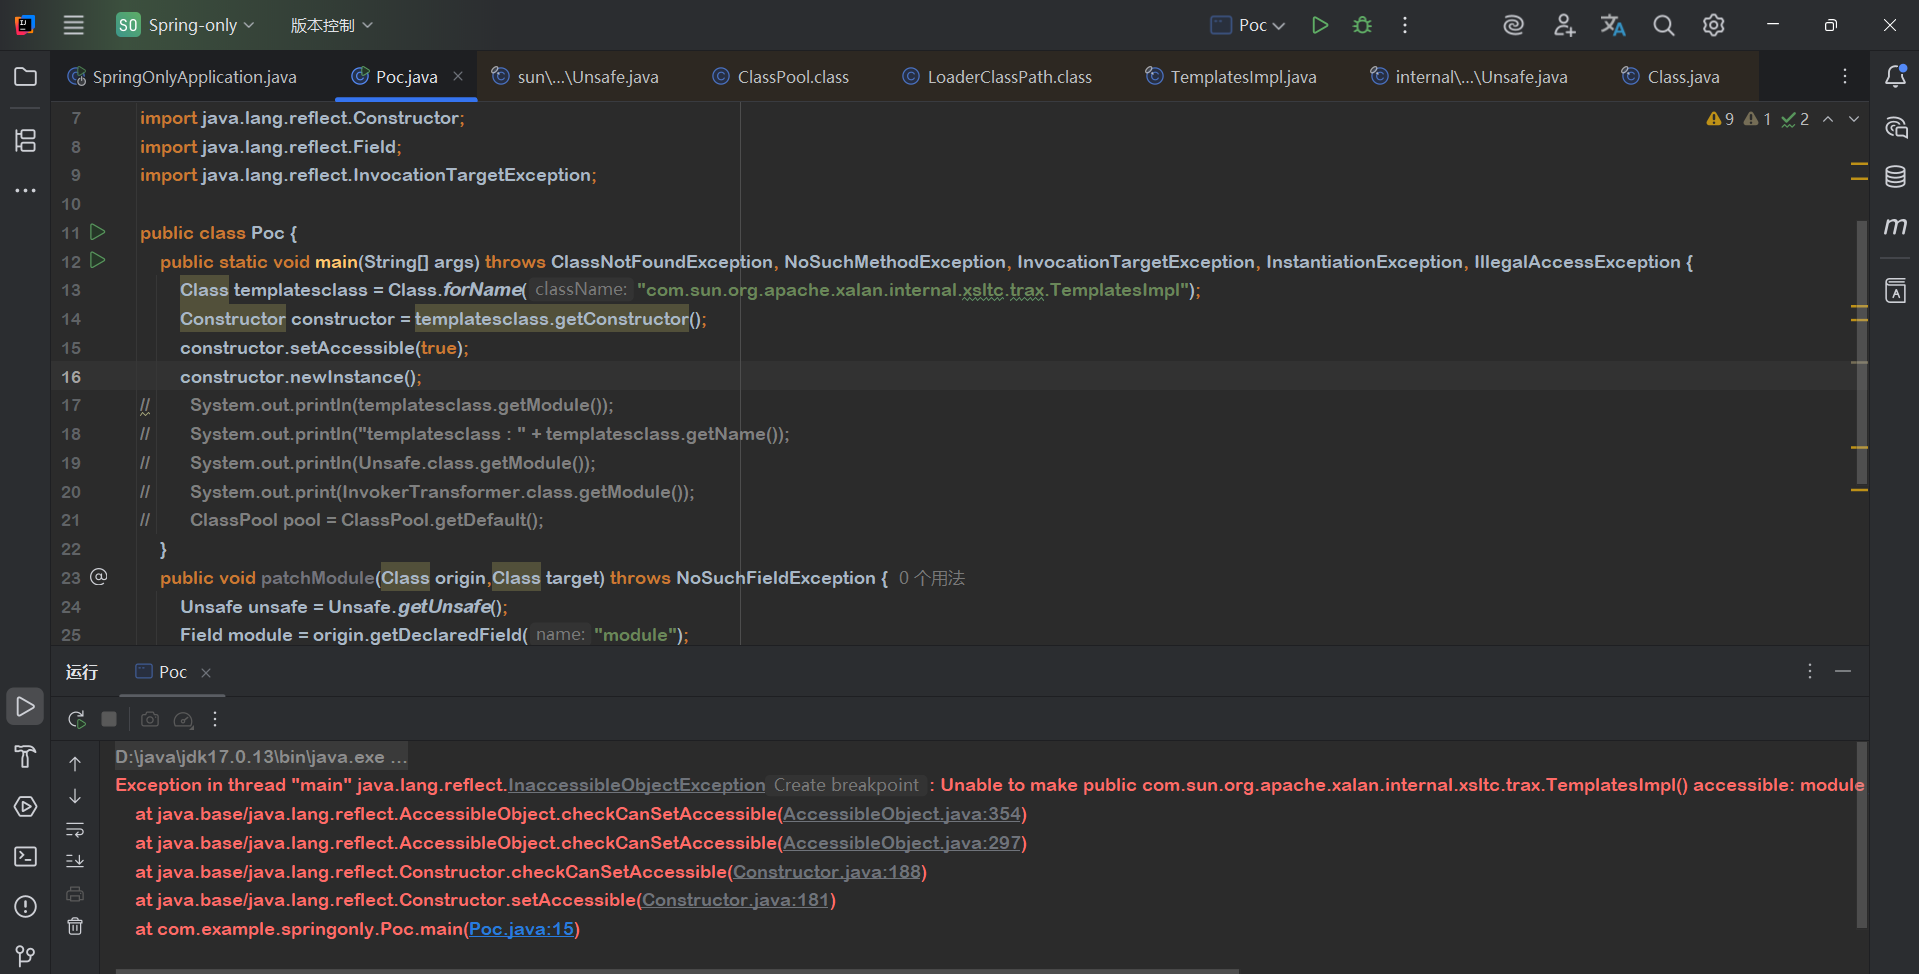This screenshot has height=974, width=1919.
Task: Open the 版本控制 dropdown menu
Action: 331,25
